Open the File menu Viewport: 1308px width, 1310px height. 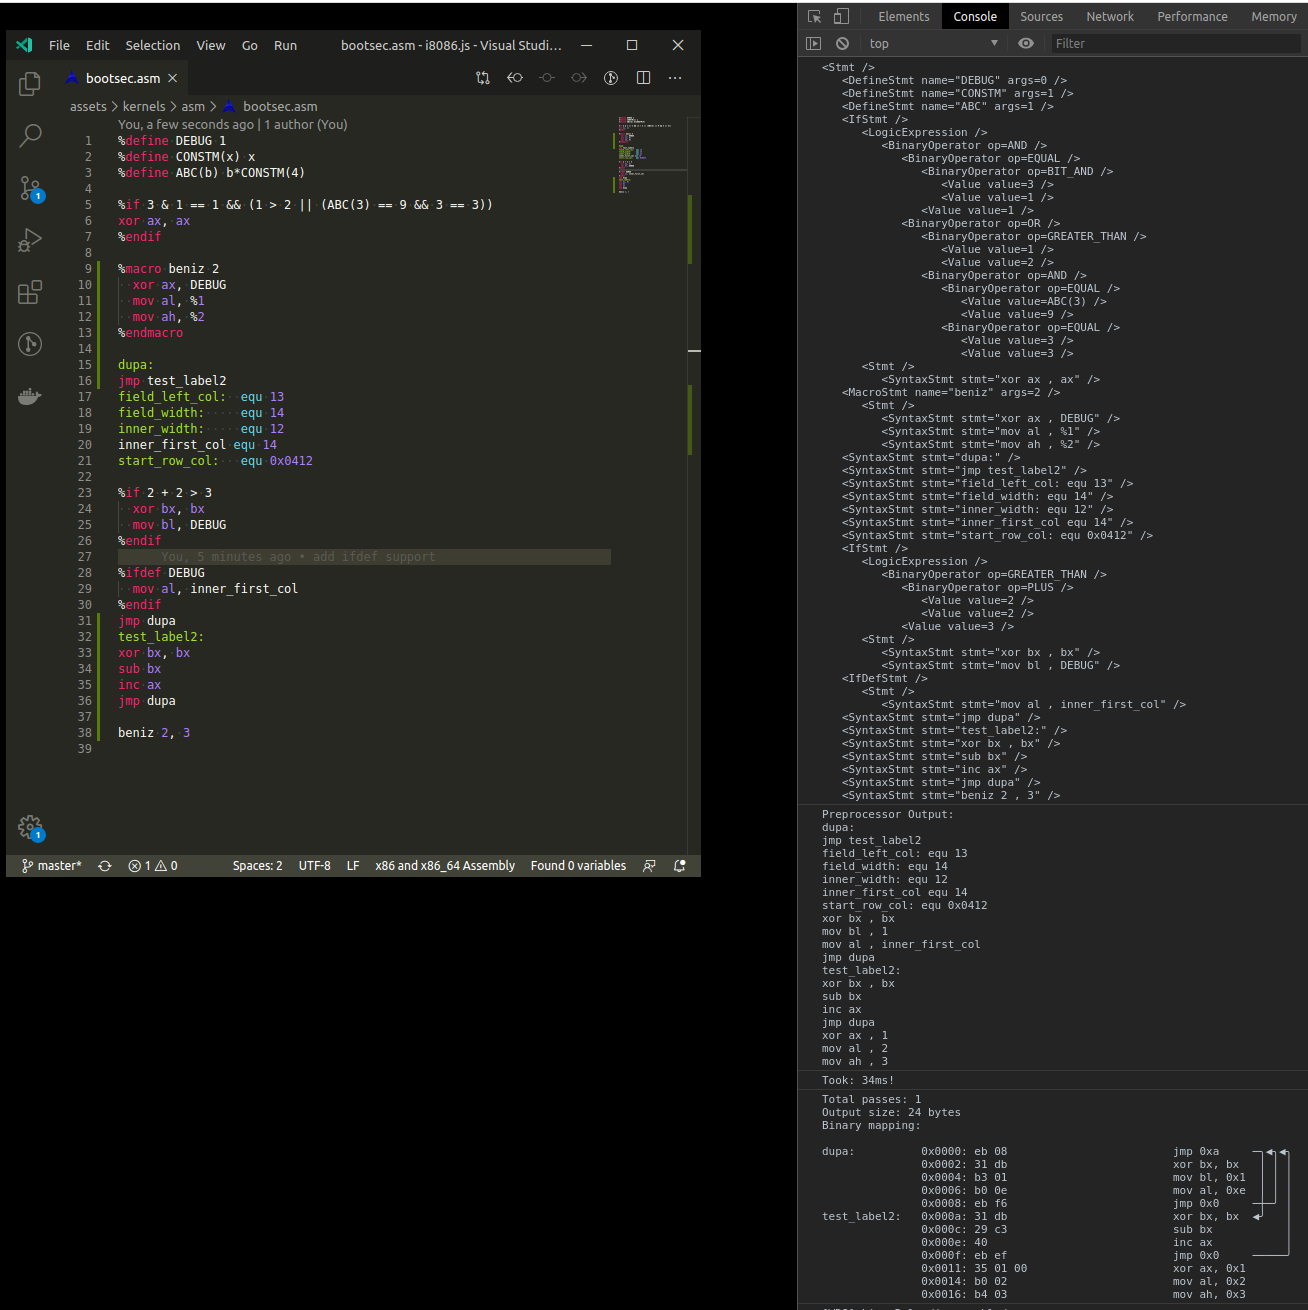coord(59,45)
